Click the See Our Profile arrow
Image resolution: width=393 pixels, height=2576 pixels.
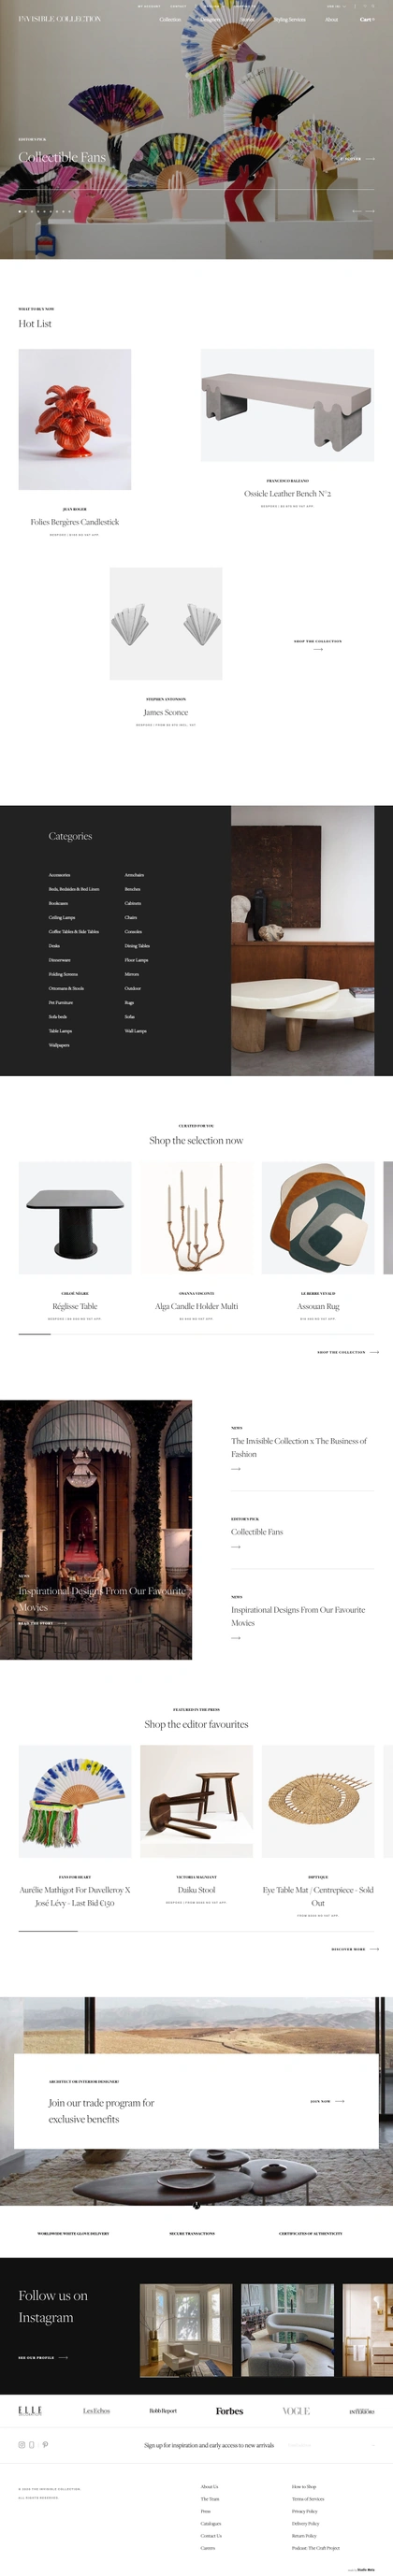(63, 2357)
